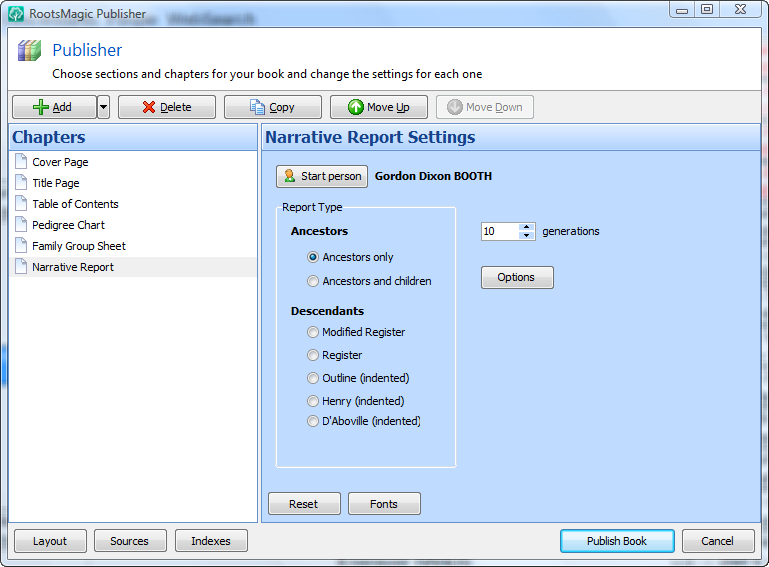Click the RootsMagic title bar logo icon
This screenshot has height=567, width=769.
[16, 14]
